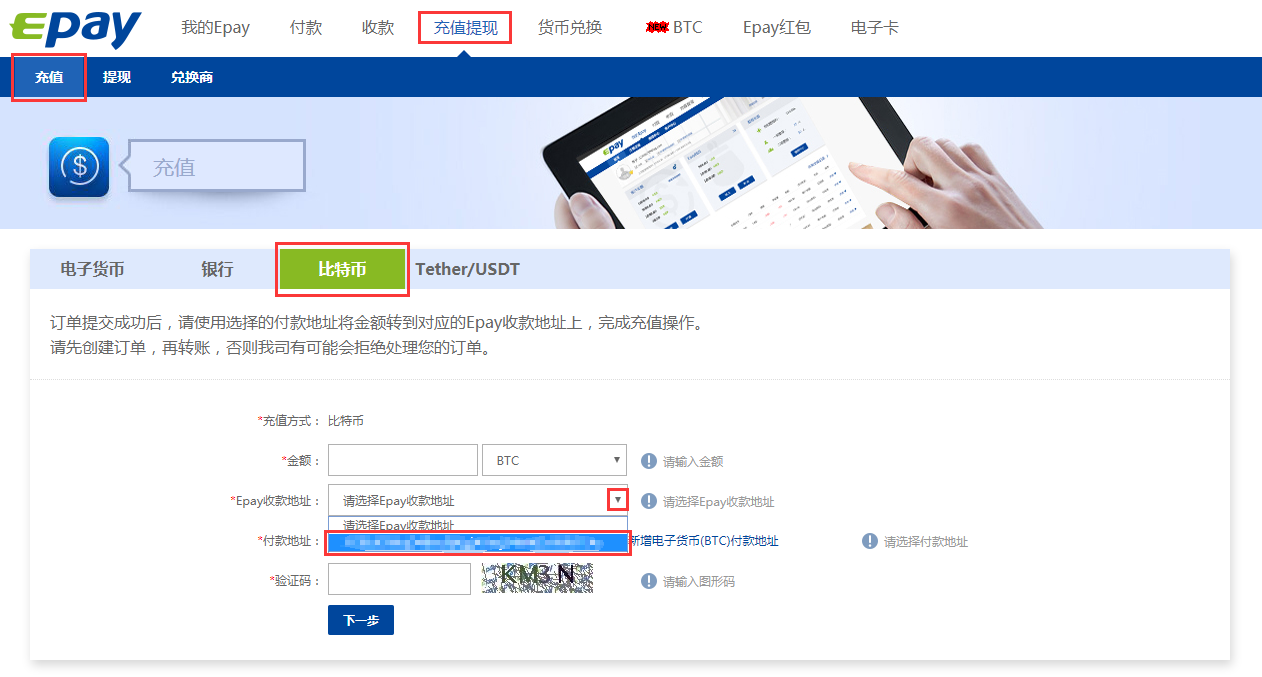Open the 充值提现 menu
Viewport: 1262px width, 677px height.
pyautogui.click(x=465, y=27)
